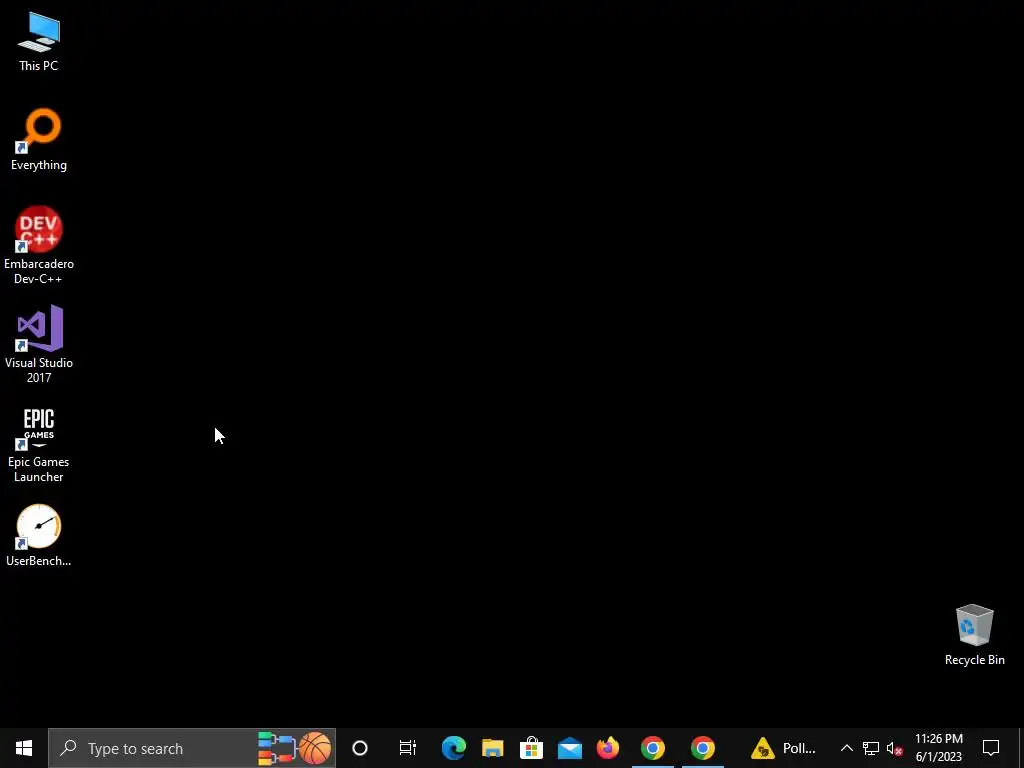
Task: Switch to the first Chrome taskbar window
Action: [652, 748]
